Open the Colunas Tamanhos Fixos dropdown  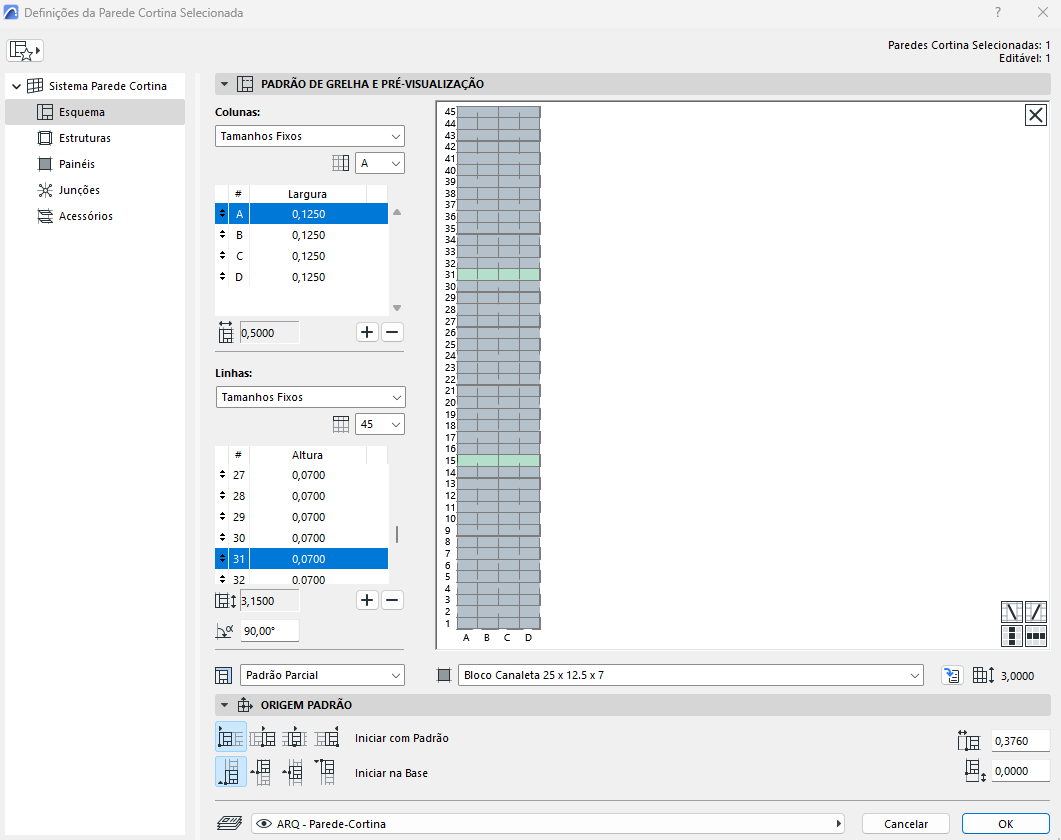309,136
